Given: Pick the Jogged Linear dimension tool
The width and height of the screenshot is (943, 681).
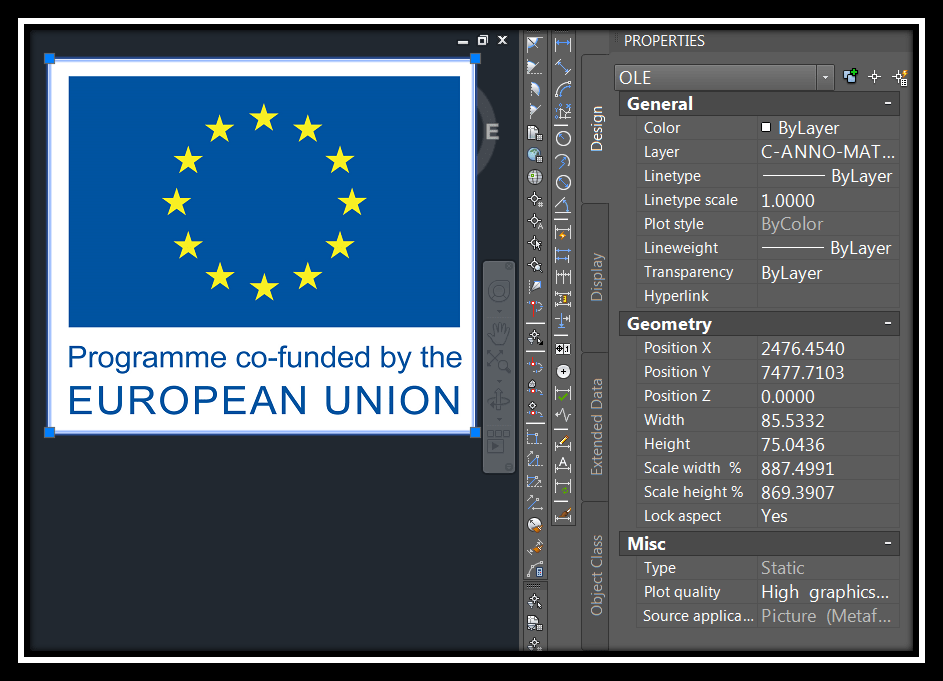Looking at the screenshot, I should pyautogui.click(x=563, y=416).
